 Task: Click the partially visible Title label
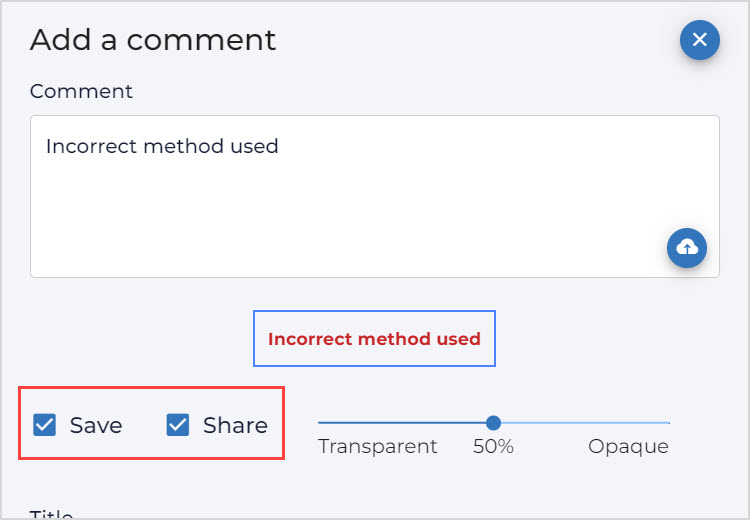[x=52, y=514]
